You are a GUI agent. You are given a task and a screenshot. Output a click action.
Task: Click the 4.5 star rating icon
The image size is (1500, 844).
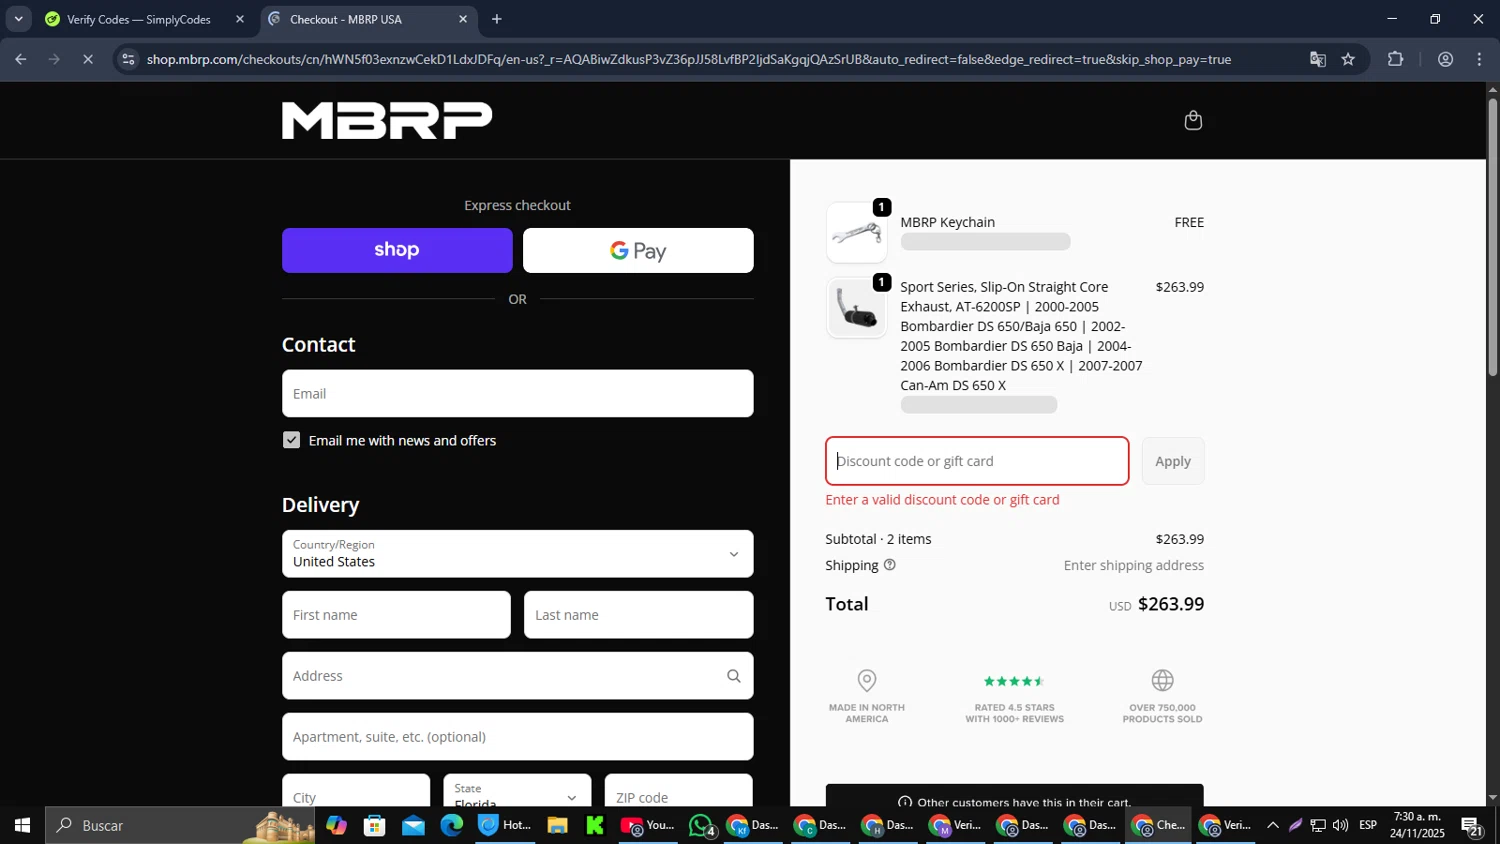1014,681
